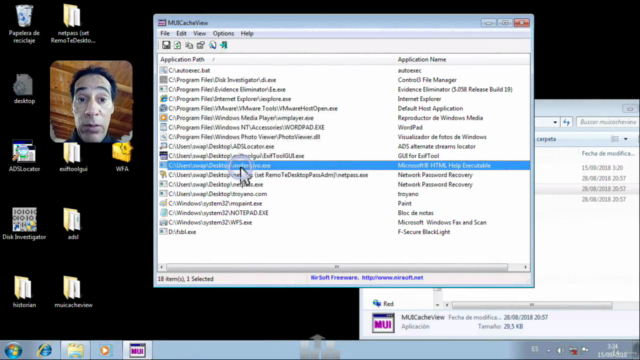Click the volume icon in system tray

click(560, 351)
